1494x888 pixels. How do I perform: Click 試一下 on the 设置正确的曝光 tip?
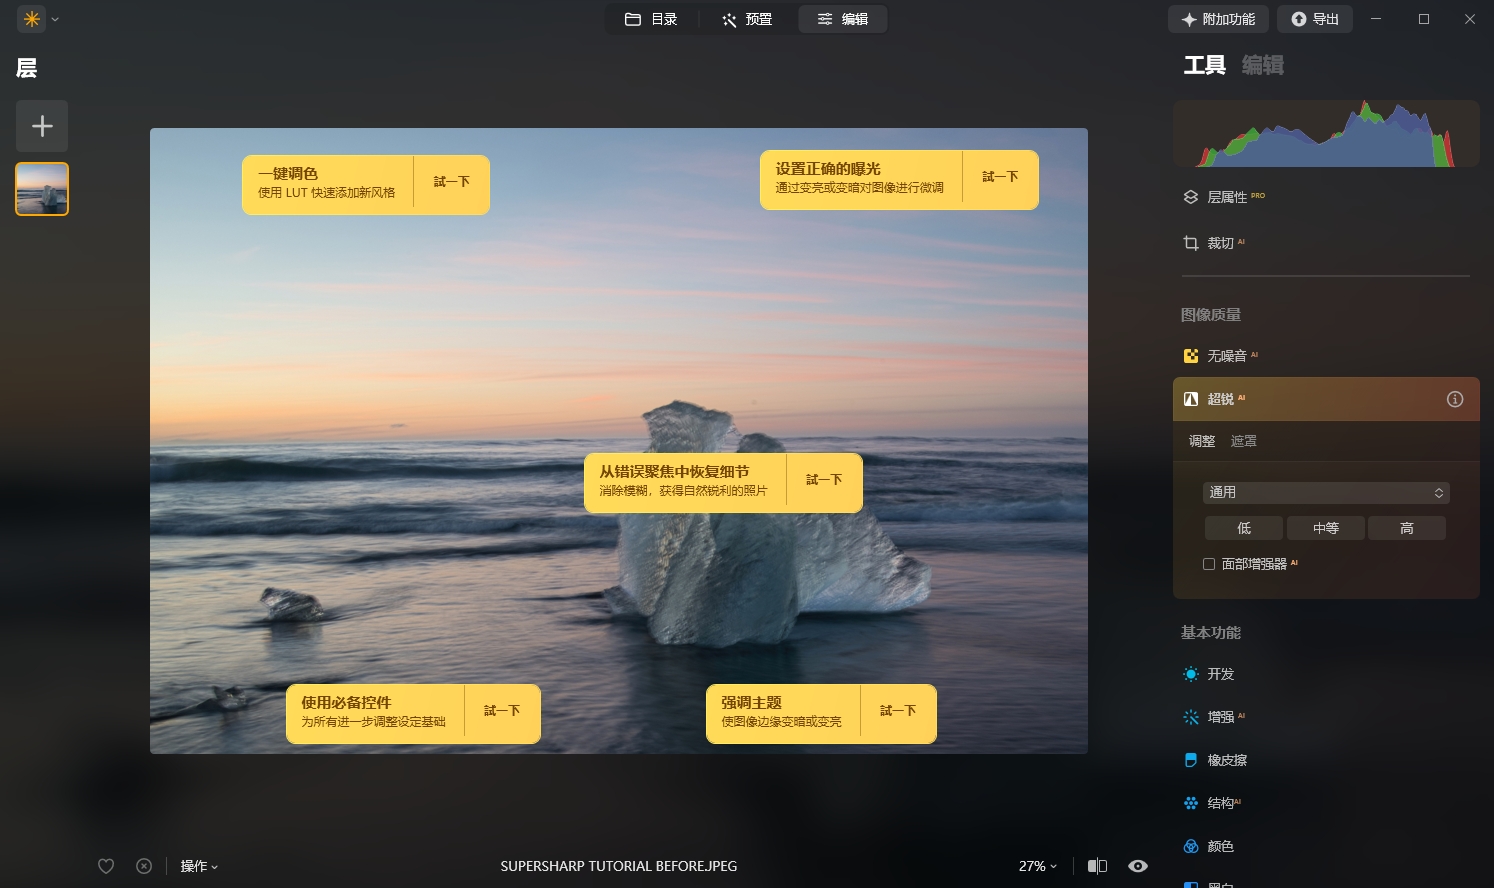click(1000, 177)
